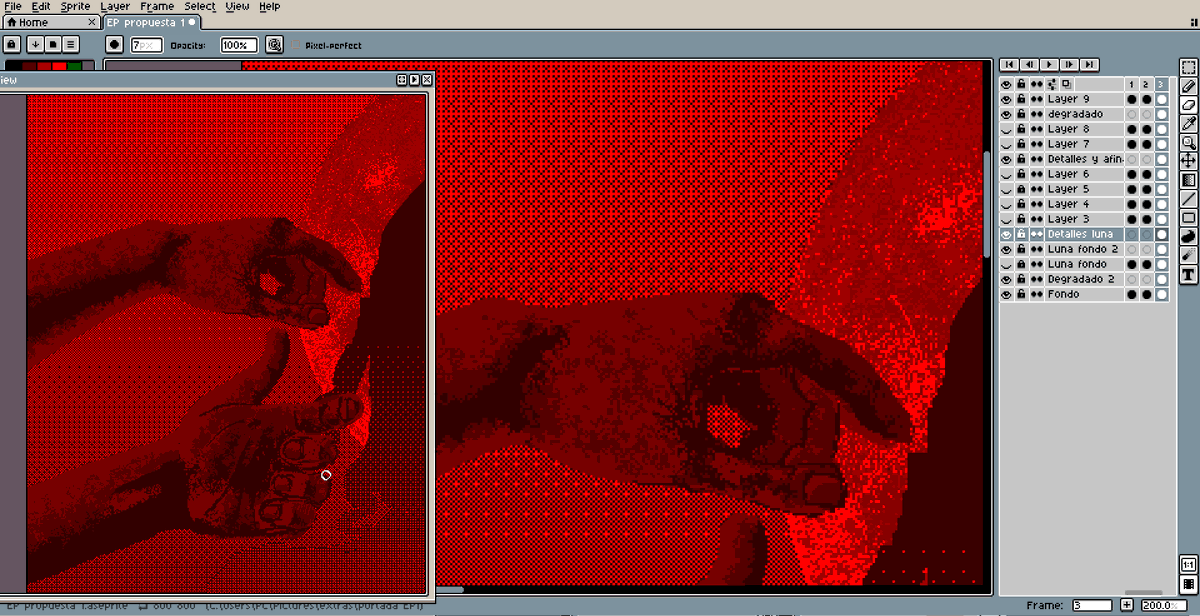Viewport: 1200px width, 616px height.
Task: Switch to the EP propuesta 1 tab
Action: click(x=151, y=22)
